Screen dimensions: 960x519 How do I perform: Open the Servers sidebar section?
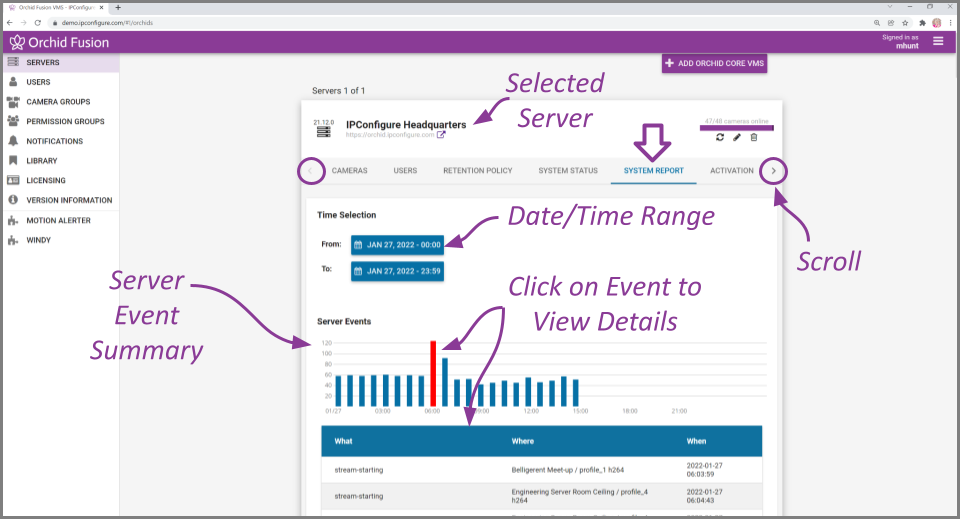click(x=61, y=62)
